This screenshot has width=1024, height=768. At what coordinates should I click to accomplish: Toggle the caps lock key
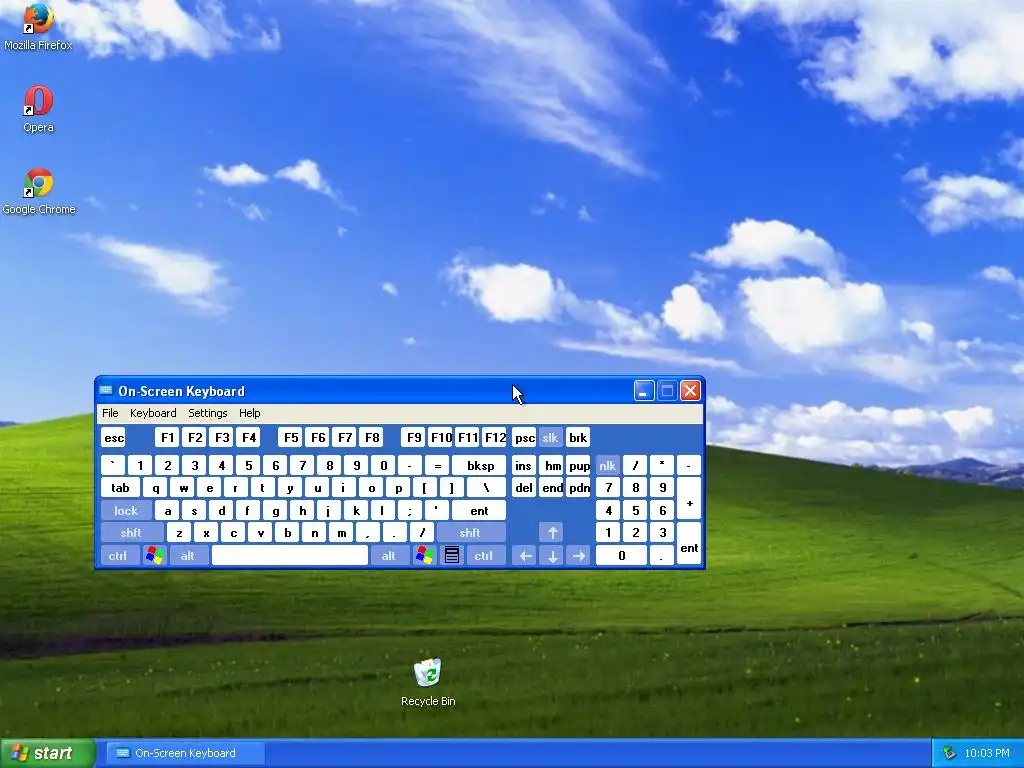126,511
